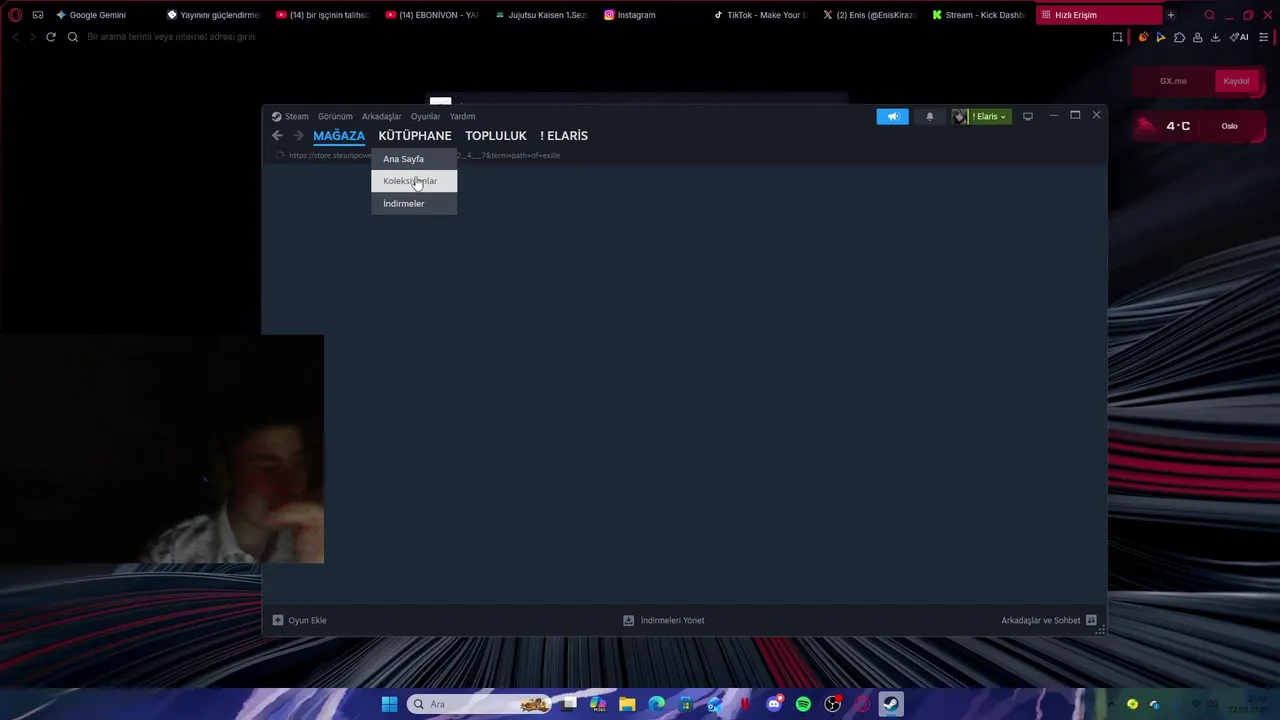Click İndirmeleri Yönet at the bottom
This screenshot has width=1280, height=720.
click(x=664, y=620)
